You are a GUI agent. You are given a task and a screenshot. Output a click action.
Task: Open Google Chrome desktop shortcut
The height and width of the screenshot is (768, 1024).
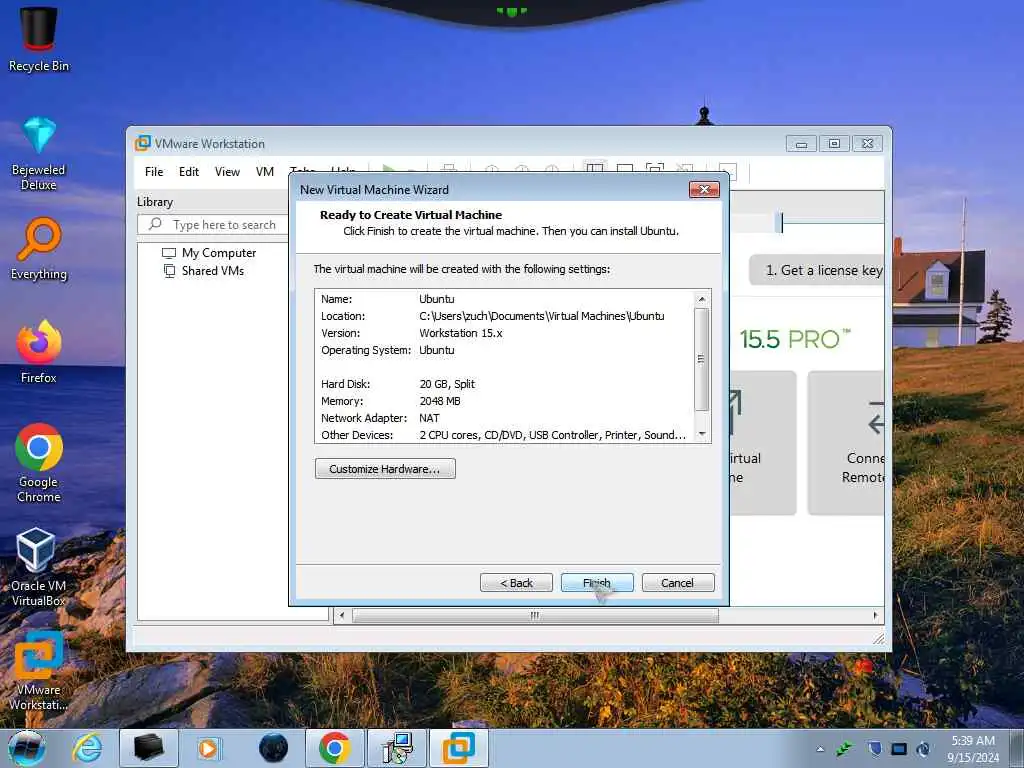click(x=39, y=463)
